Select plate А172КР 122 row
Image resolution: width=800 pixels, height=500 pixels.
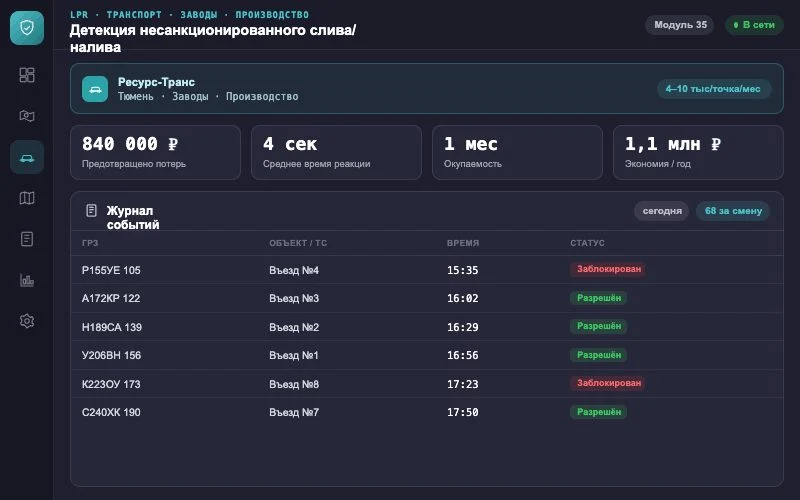point(427,298)
